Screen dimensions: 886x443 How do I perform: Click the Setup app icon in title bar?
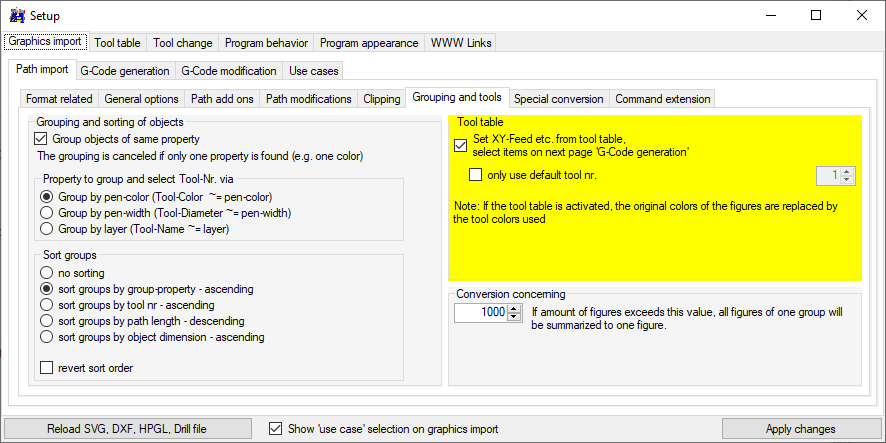(16, 16)
